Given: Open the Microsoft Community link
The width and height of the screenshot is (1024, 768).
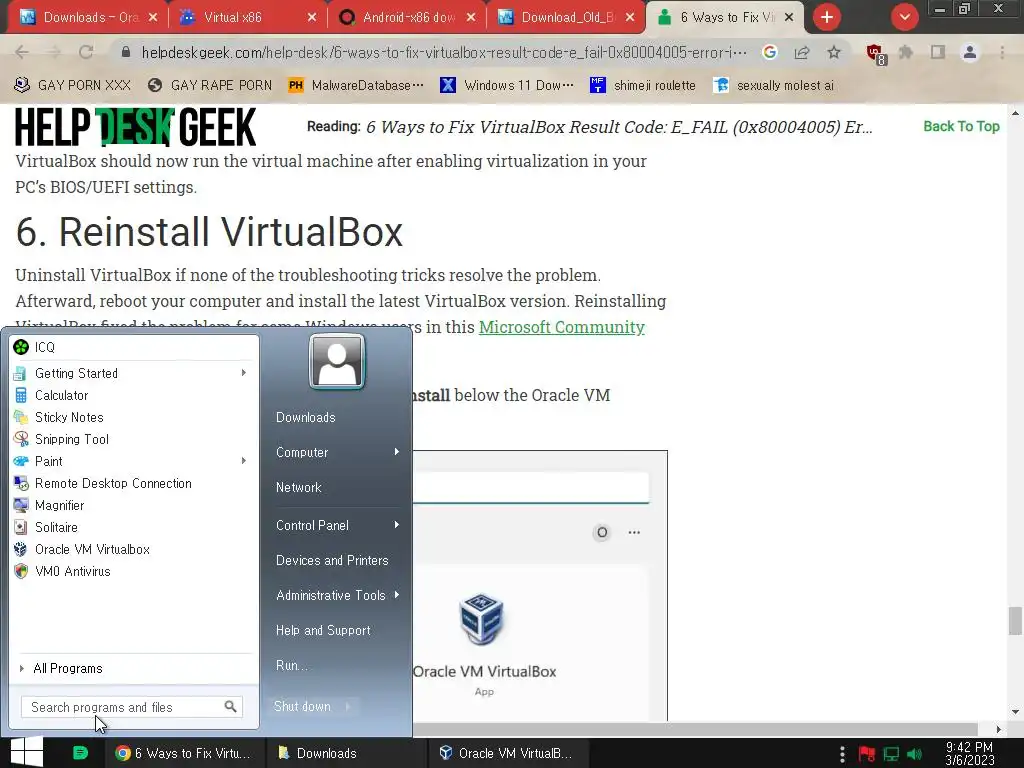Looking at the screenshot, I should click(x=562, y=327).
